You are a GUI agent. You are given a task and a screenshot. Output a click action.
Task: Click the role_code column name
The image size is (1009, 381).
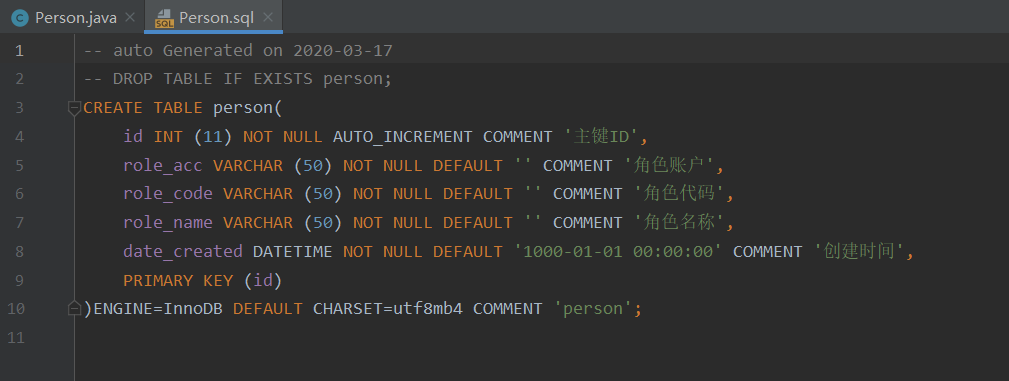(x=168, y=194)
